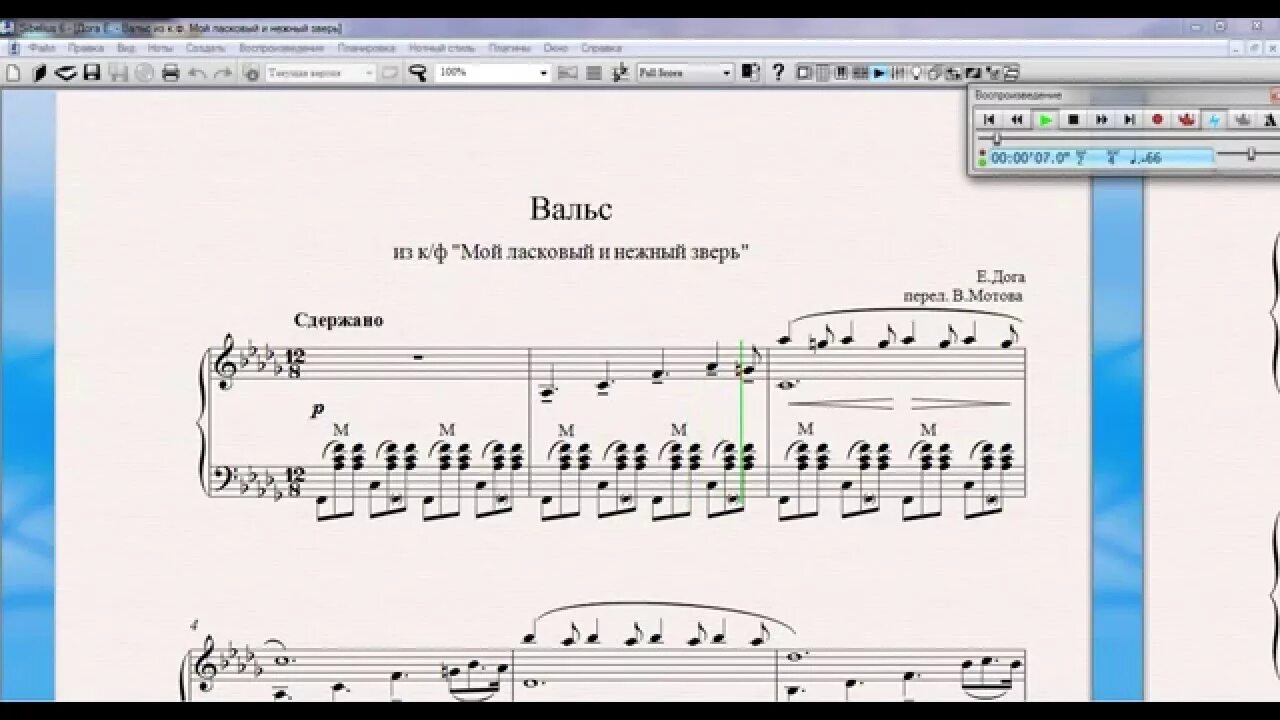
Task: Select arranger text "перел. В.Мотова"
Action: (x=963, y=296)
